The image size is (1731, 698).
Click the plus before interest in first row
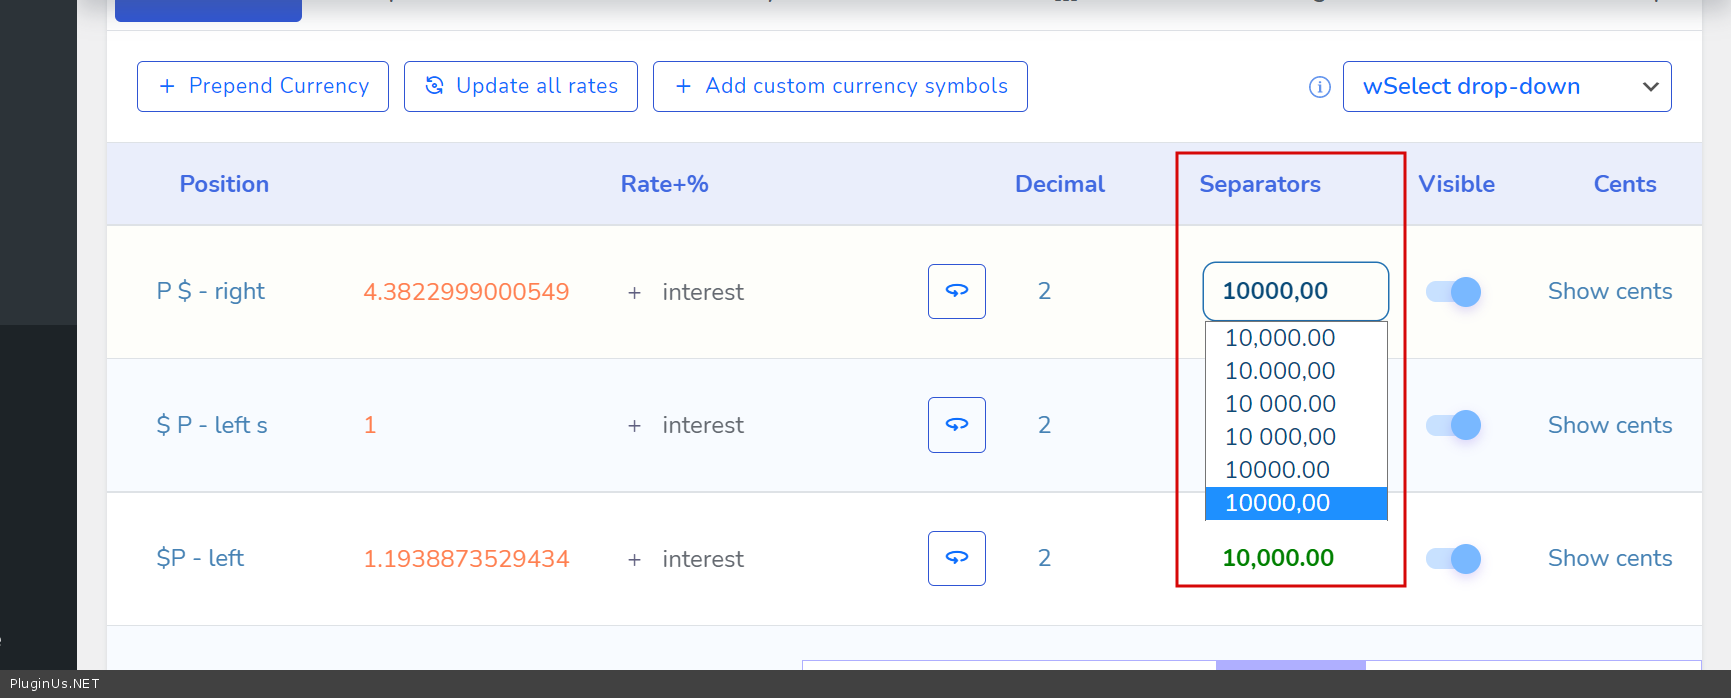pyautogui.click(x=634, y=292)
